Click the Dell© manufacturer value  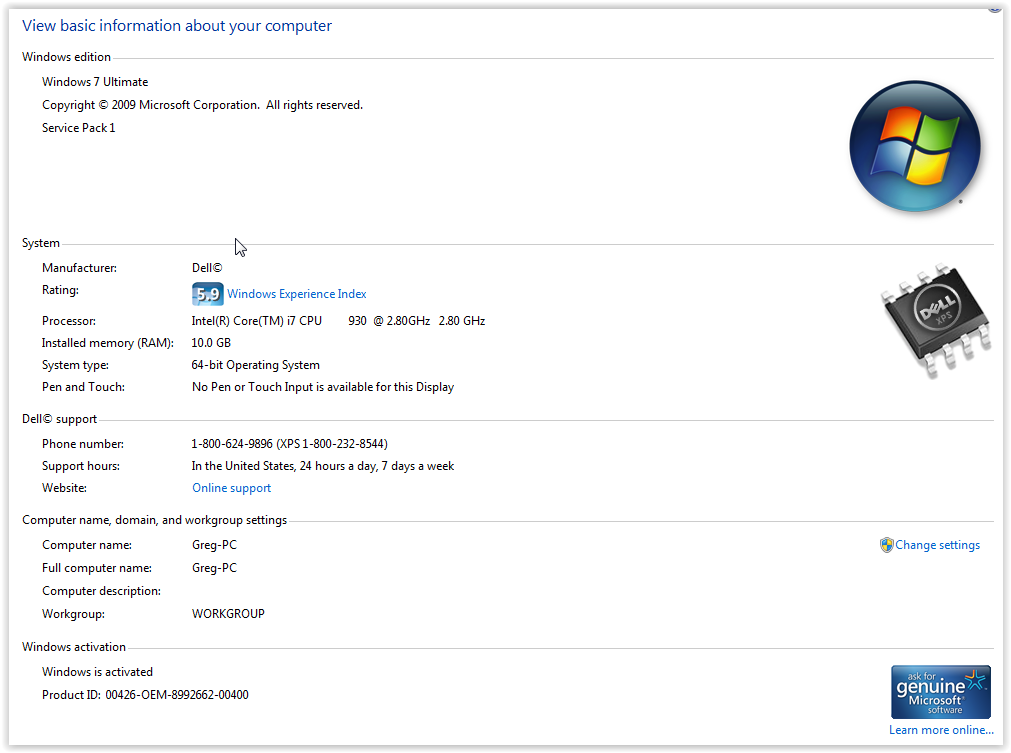point(207,268)
